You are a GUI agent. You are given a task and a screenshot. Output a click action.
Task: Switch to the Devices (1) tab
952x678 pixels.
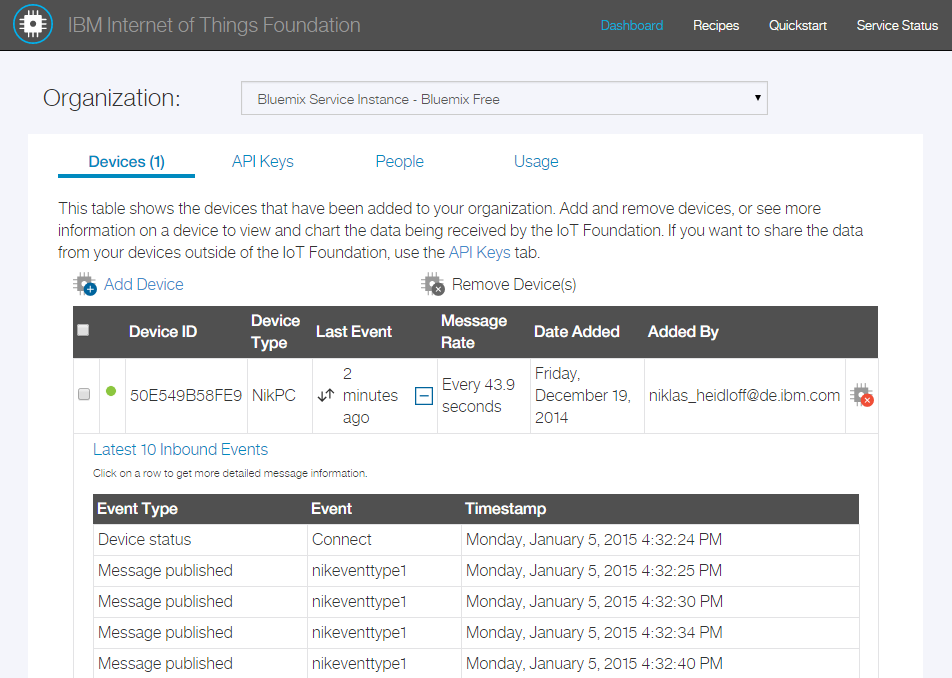(126, 161)
